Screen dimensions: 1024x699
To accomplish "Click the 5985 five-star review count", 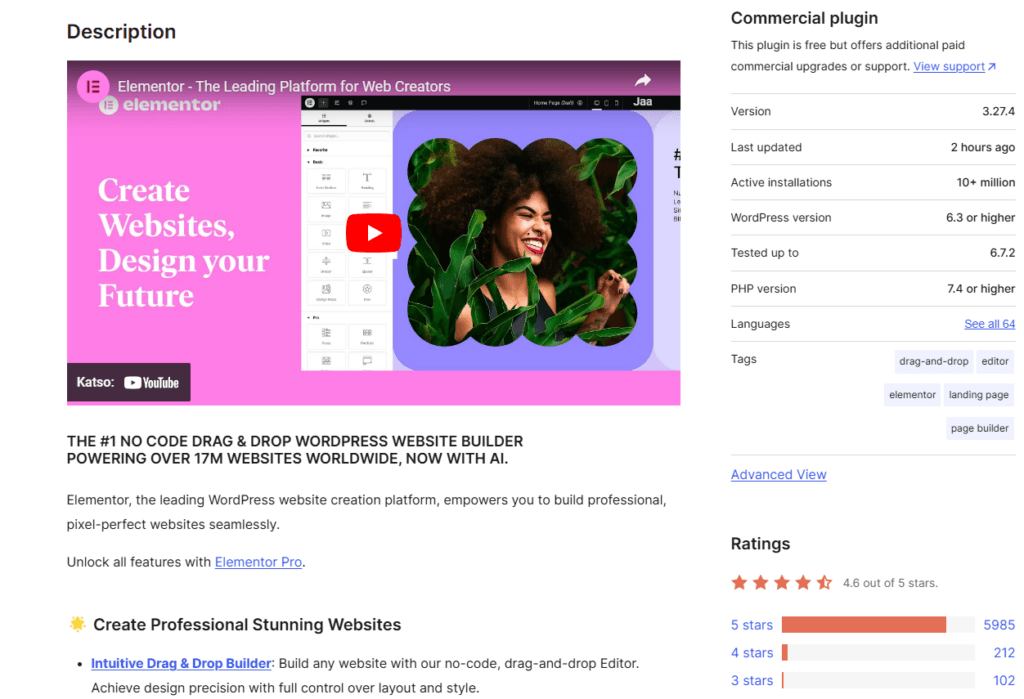I will [998, 625].
